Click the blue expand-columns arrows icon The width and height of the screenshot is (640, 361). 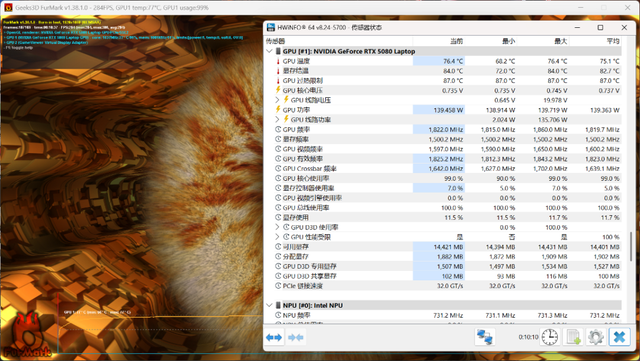pos(274,337)
